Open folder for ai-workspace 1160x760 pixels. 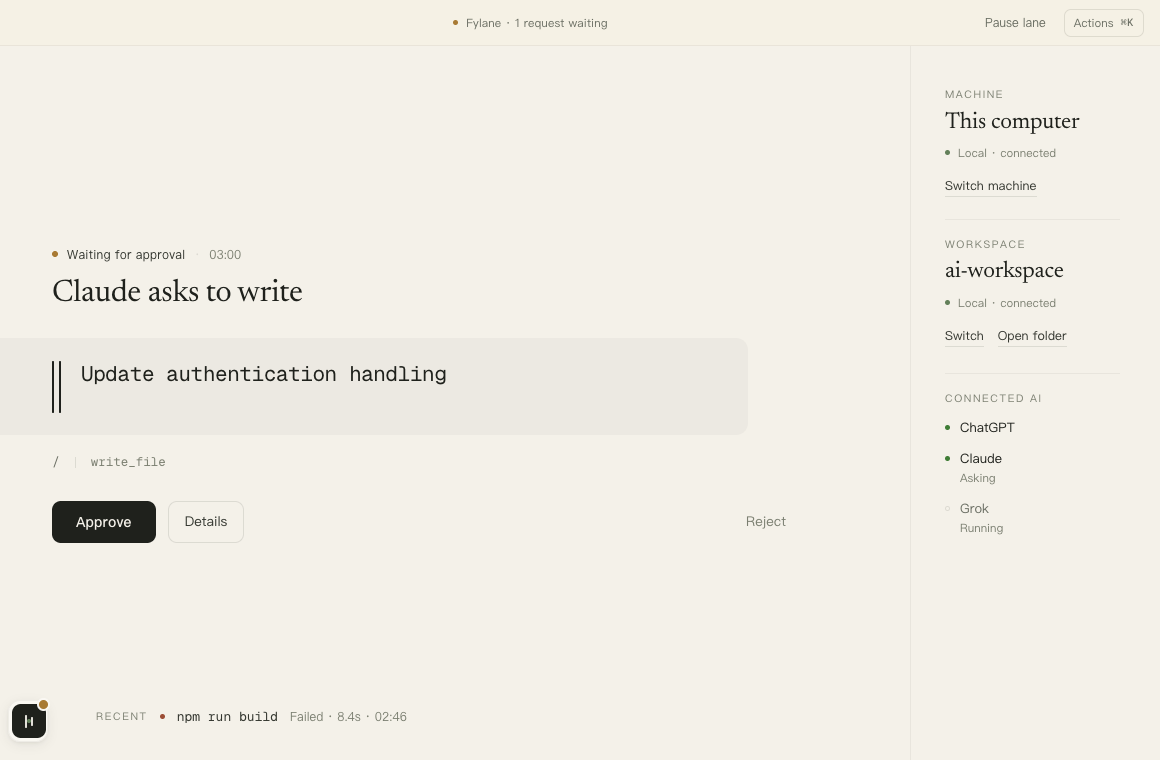1032,336
